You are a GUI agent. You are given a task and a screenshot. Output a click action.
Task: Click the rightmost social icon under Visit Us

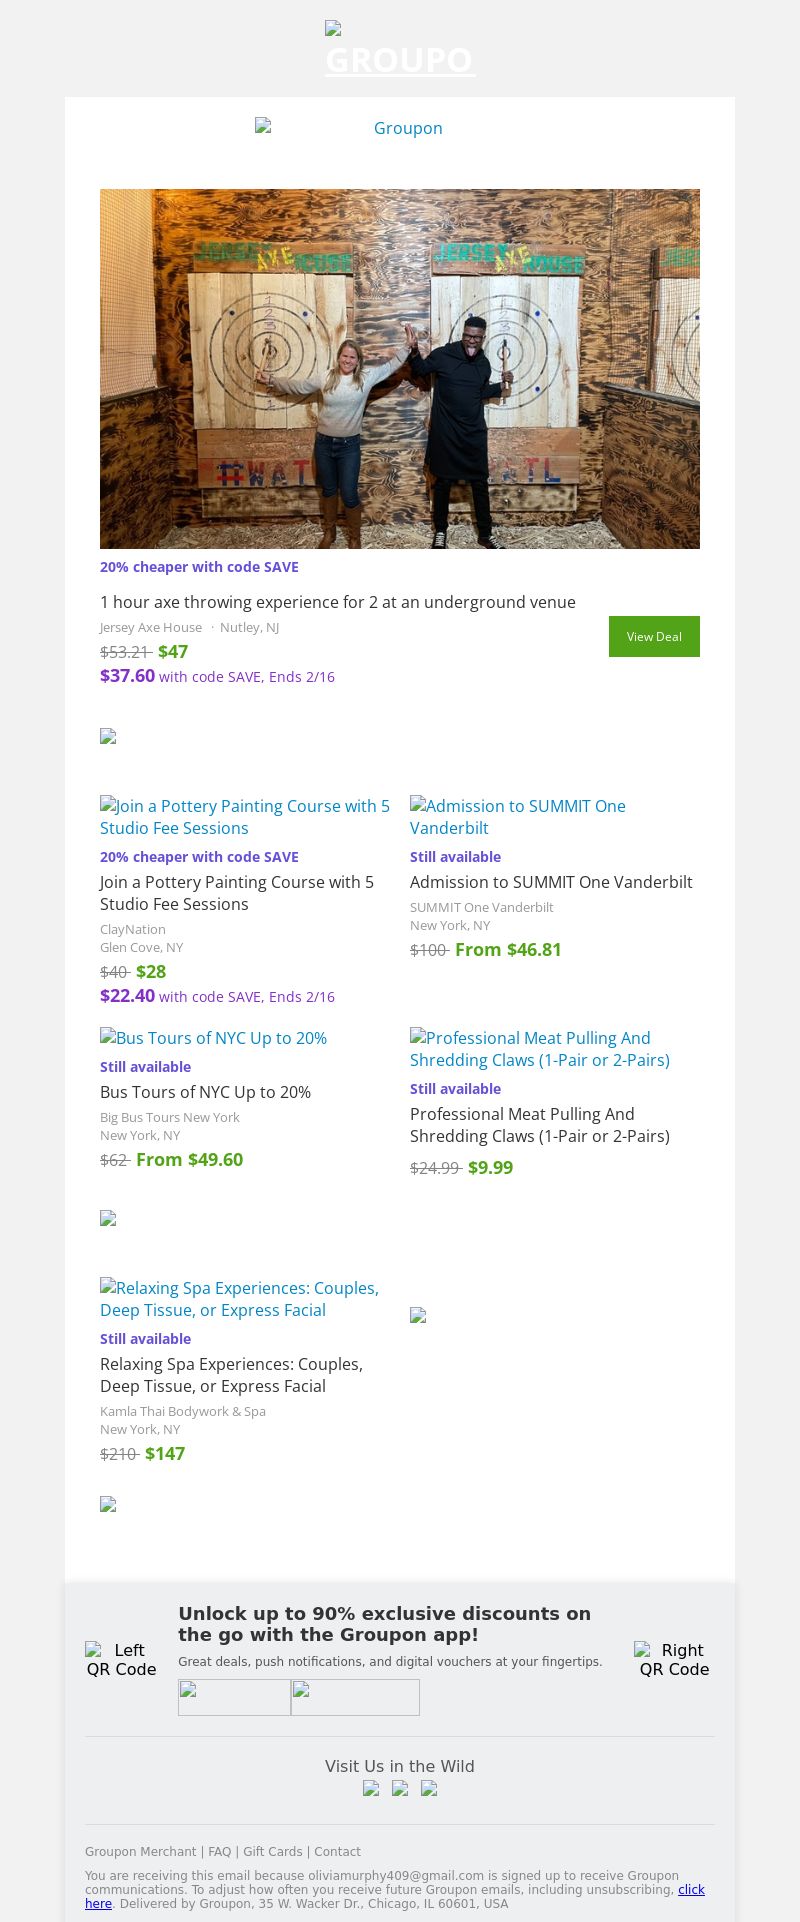point(429,1789)
